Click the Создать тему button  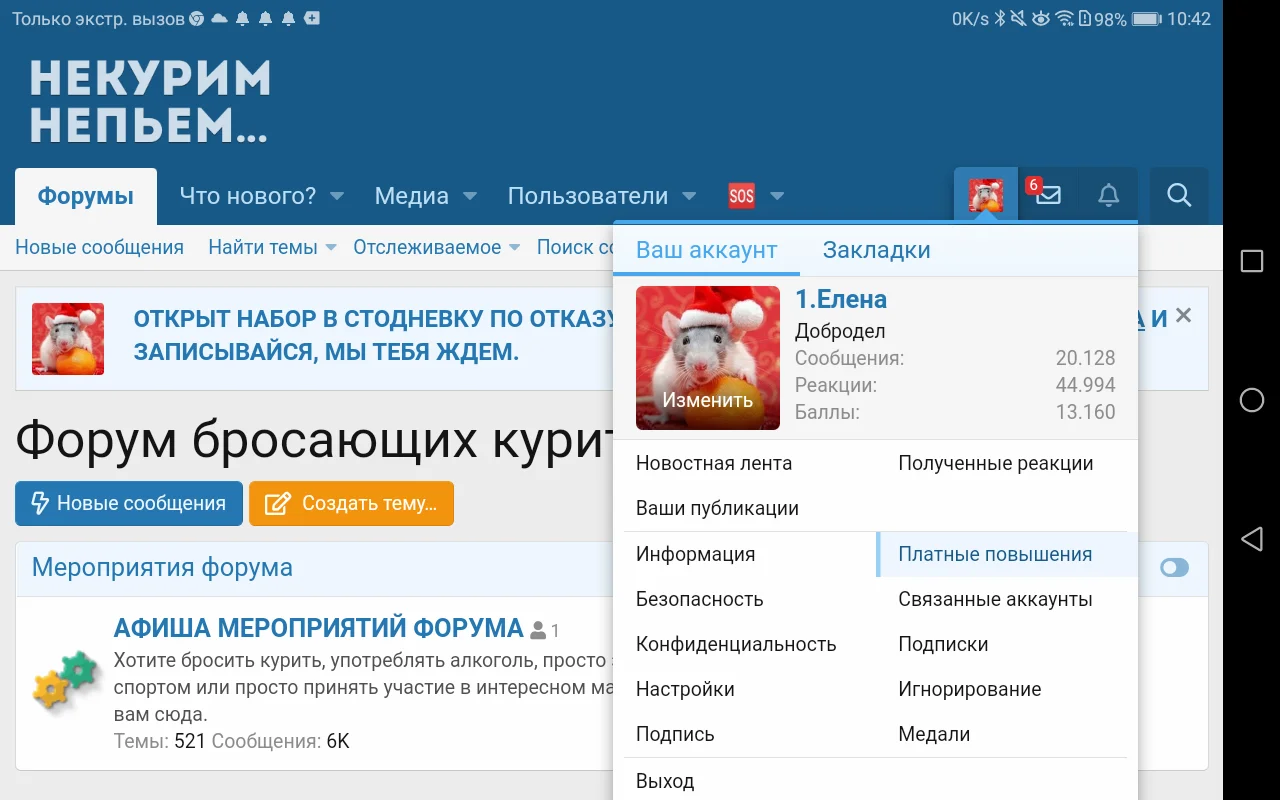(x=351, y=504)
